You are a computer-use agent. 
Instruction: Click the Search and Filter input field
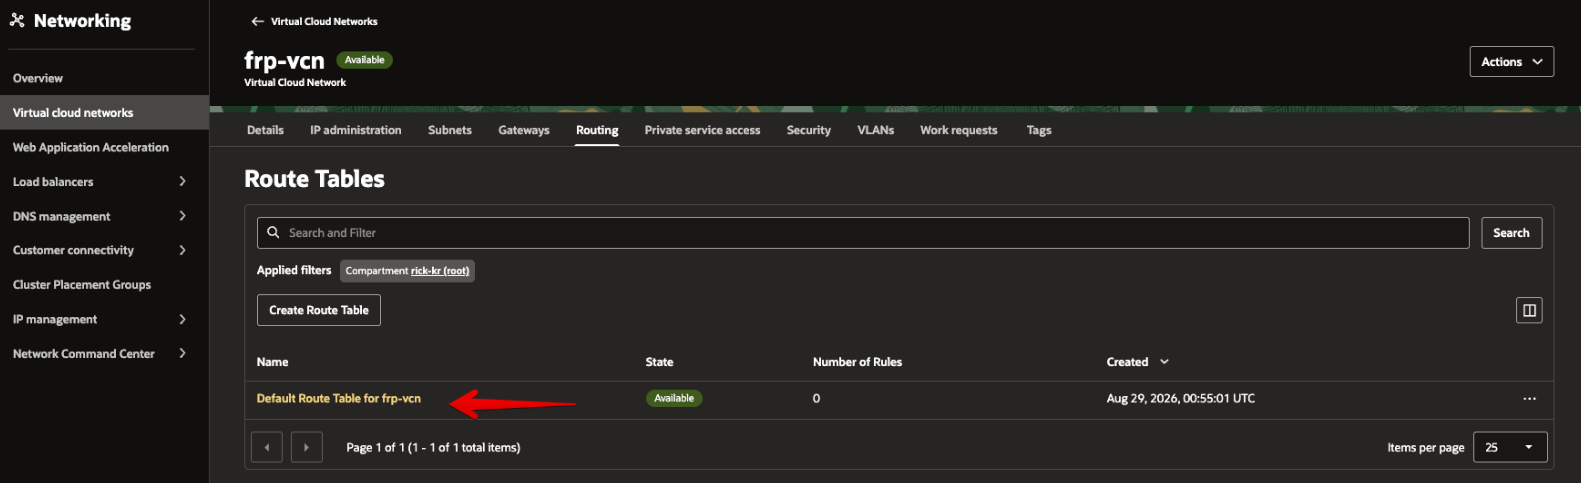(x=863, y=233)
